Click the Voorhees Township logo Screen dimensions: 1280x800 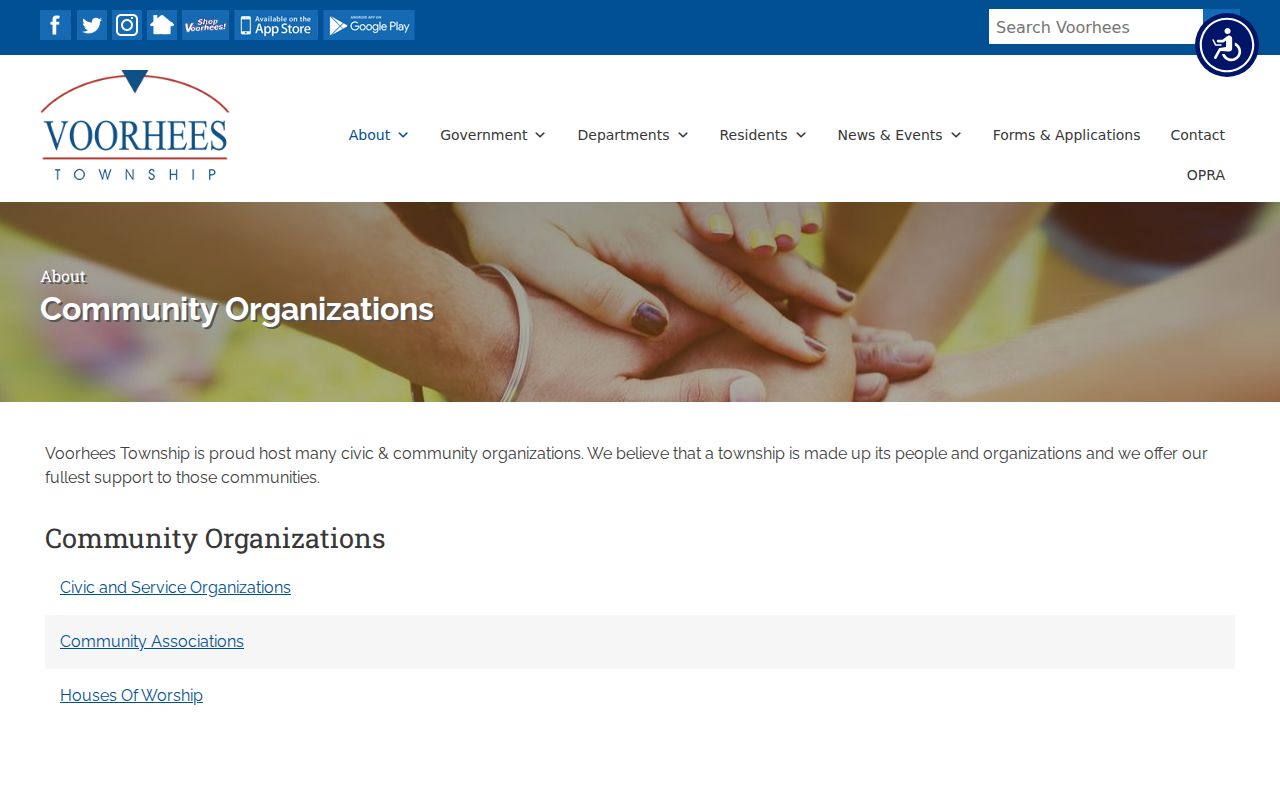135,126
